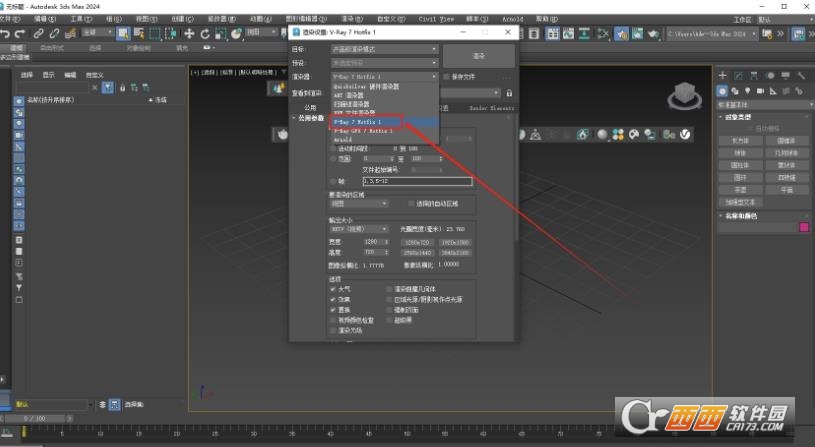815x447 pixels.
Task: Switch to the Render Elements tab
Action: (x=491, y=108)
